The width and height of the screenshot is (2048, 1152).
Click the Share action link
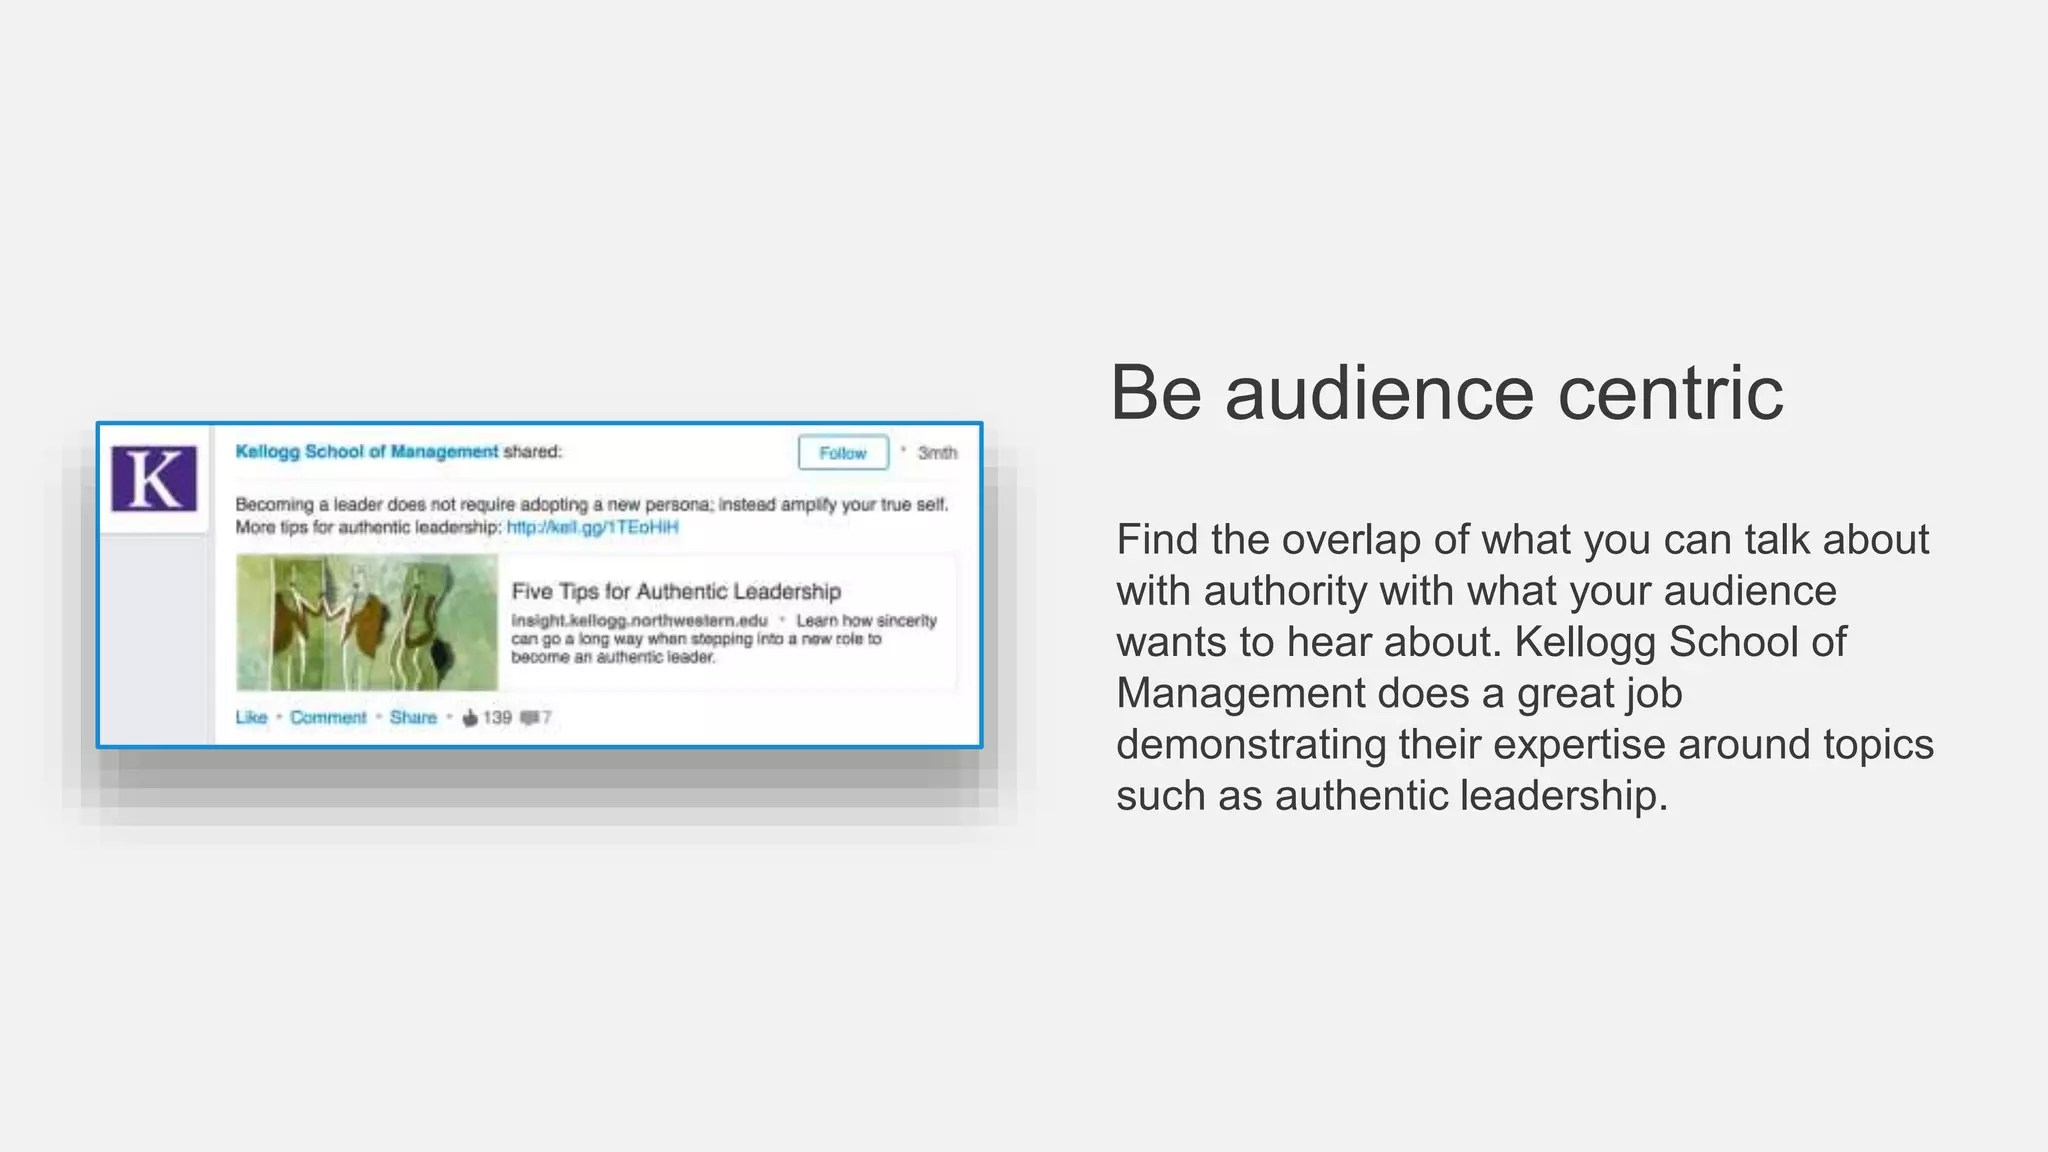pos(413,718)
